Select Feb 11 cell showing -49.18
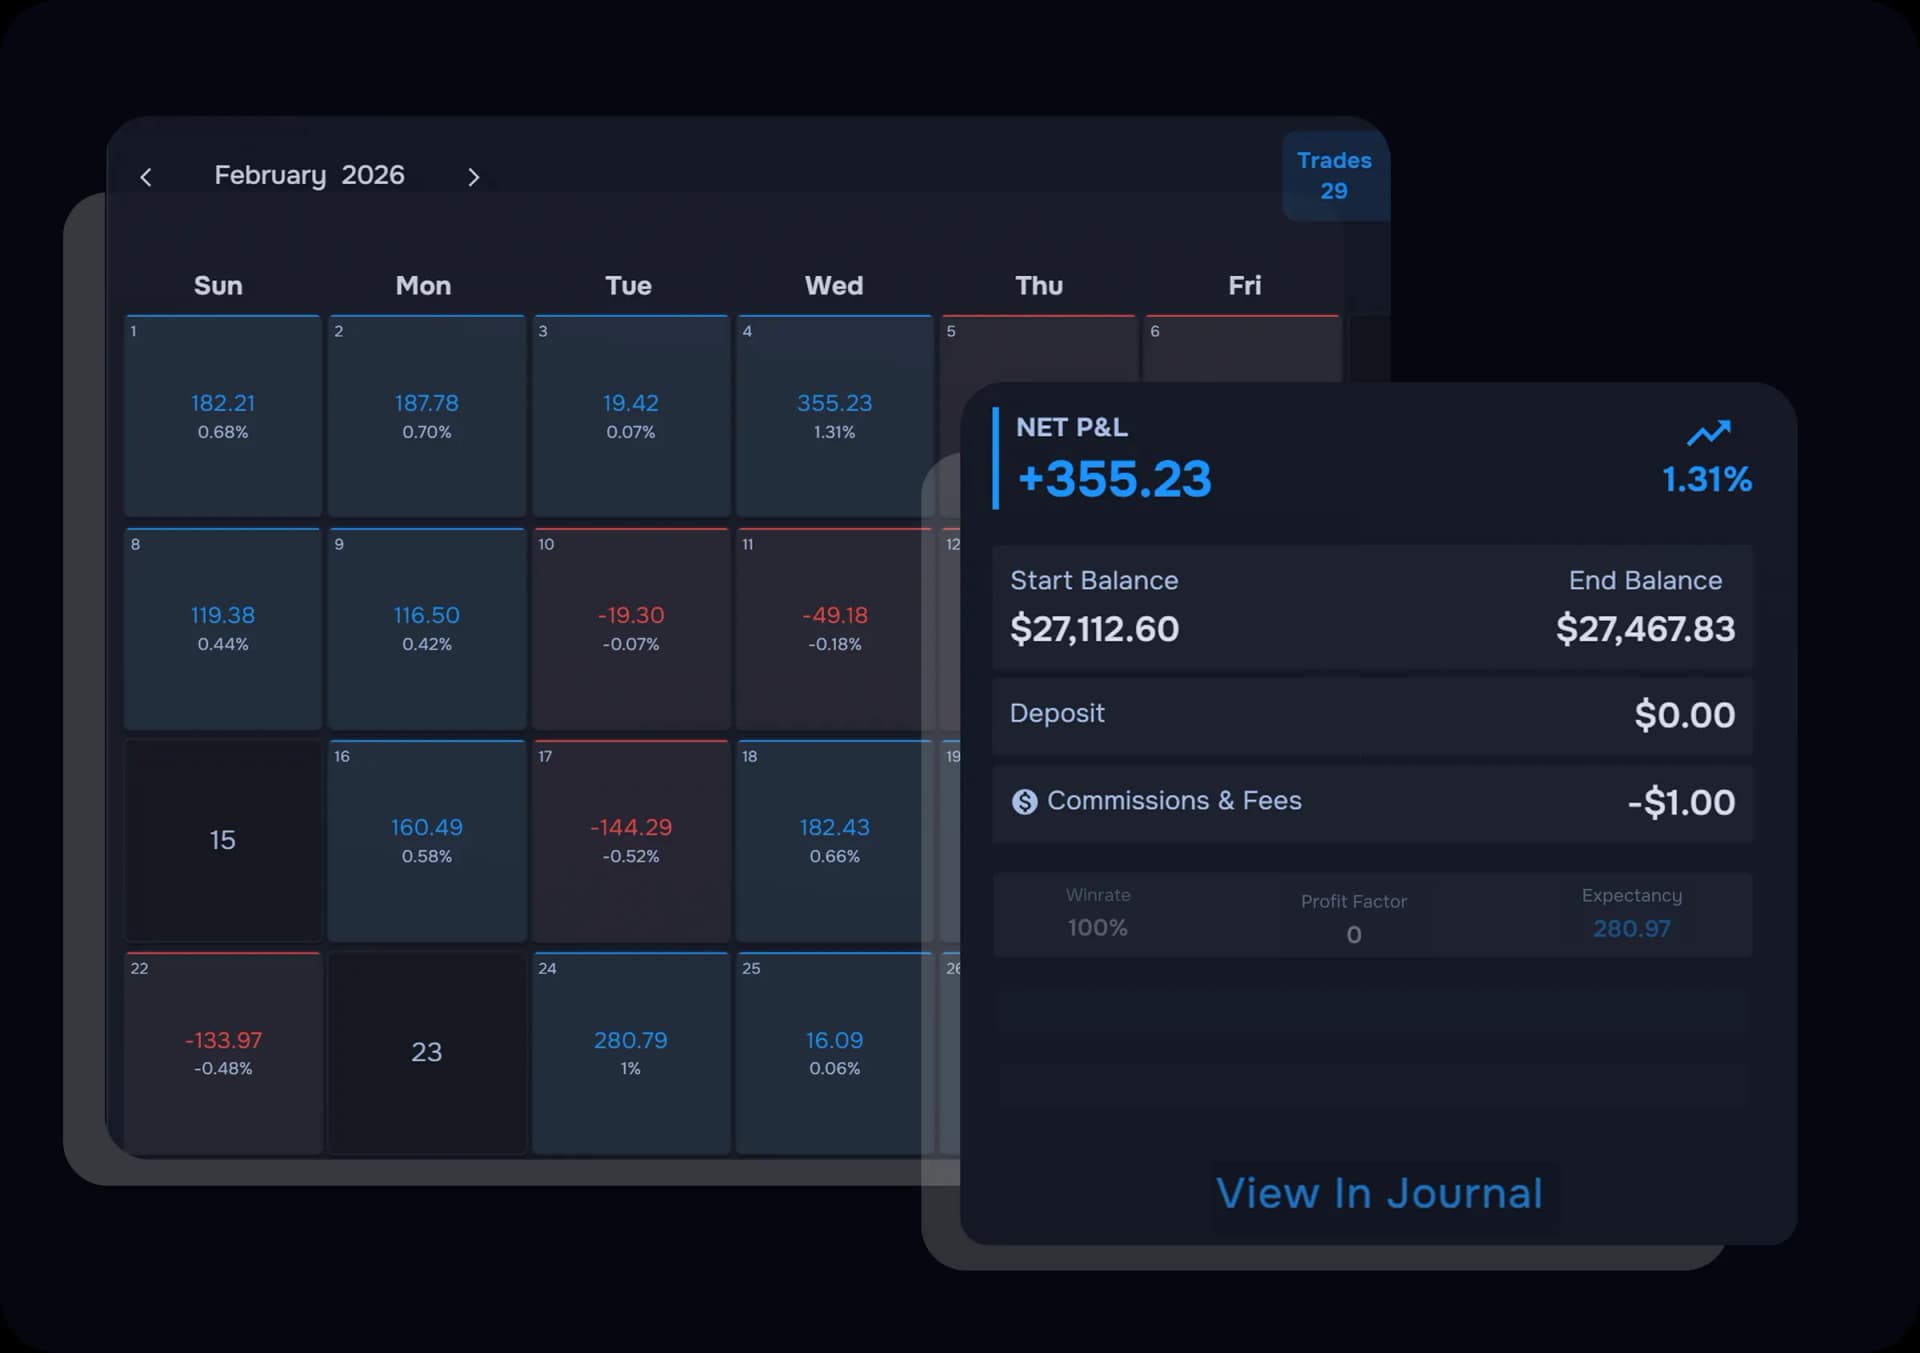The height and width of the screenshot is (1353, 1920). (x=835, y=629)
